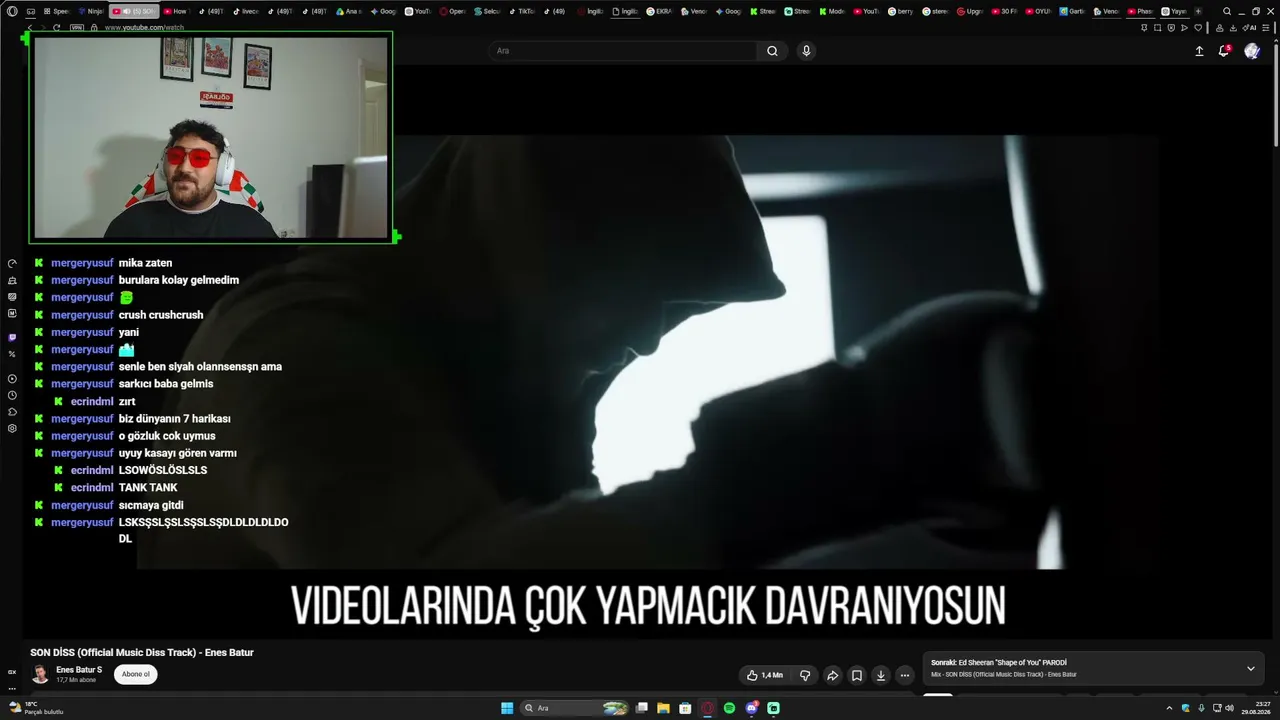The height and width of the screenshot is (720, 1280).
Task: Click the video title SON DİSS text
Action: (x=142, y=653)
